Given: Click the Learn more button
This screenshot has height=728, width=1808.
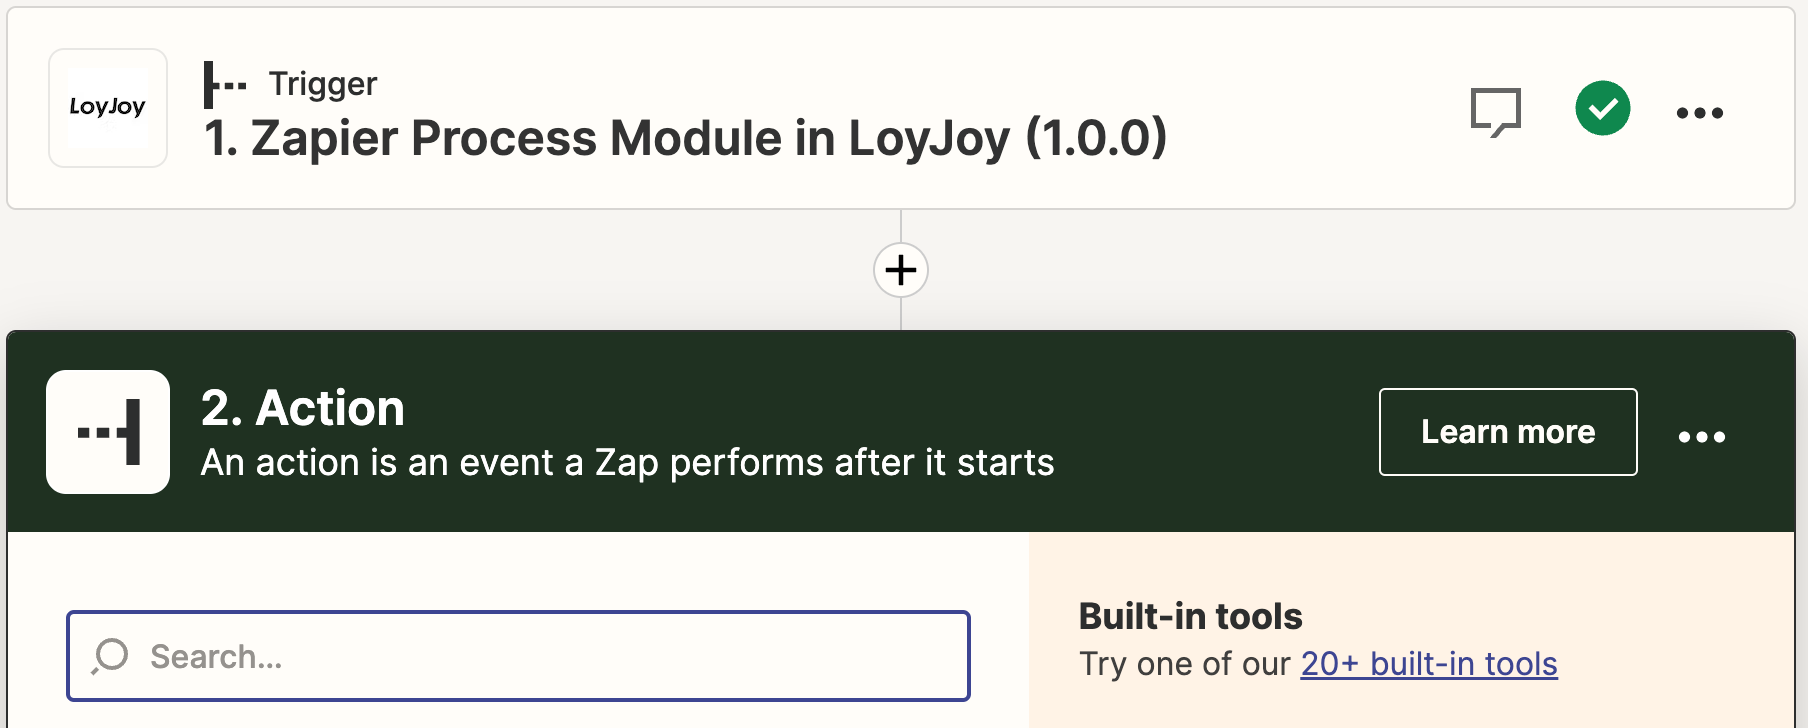Looking at the screenshot, I should 1507,432.
